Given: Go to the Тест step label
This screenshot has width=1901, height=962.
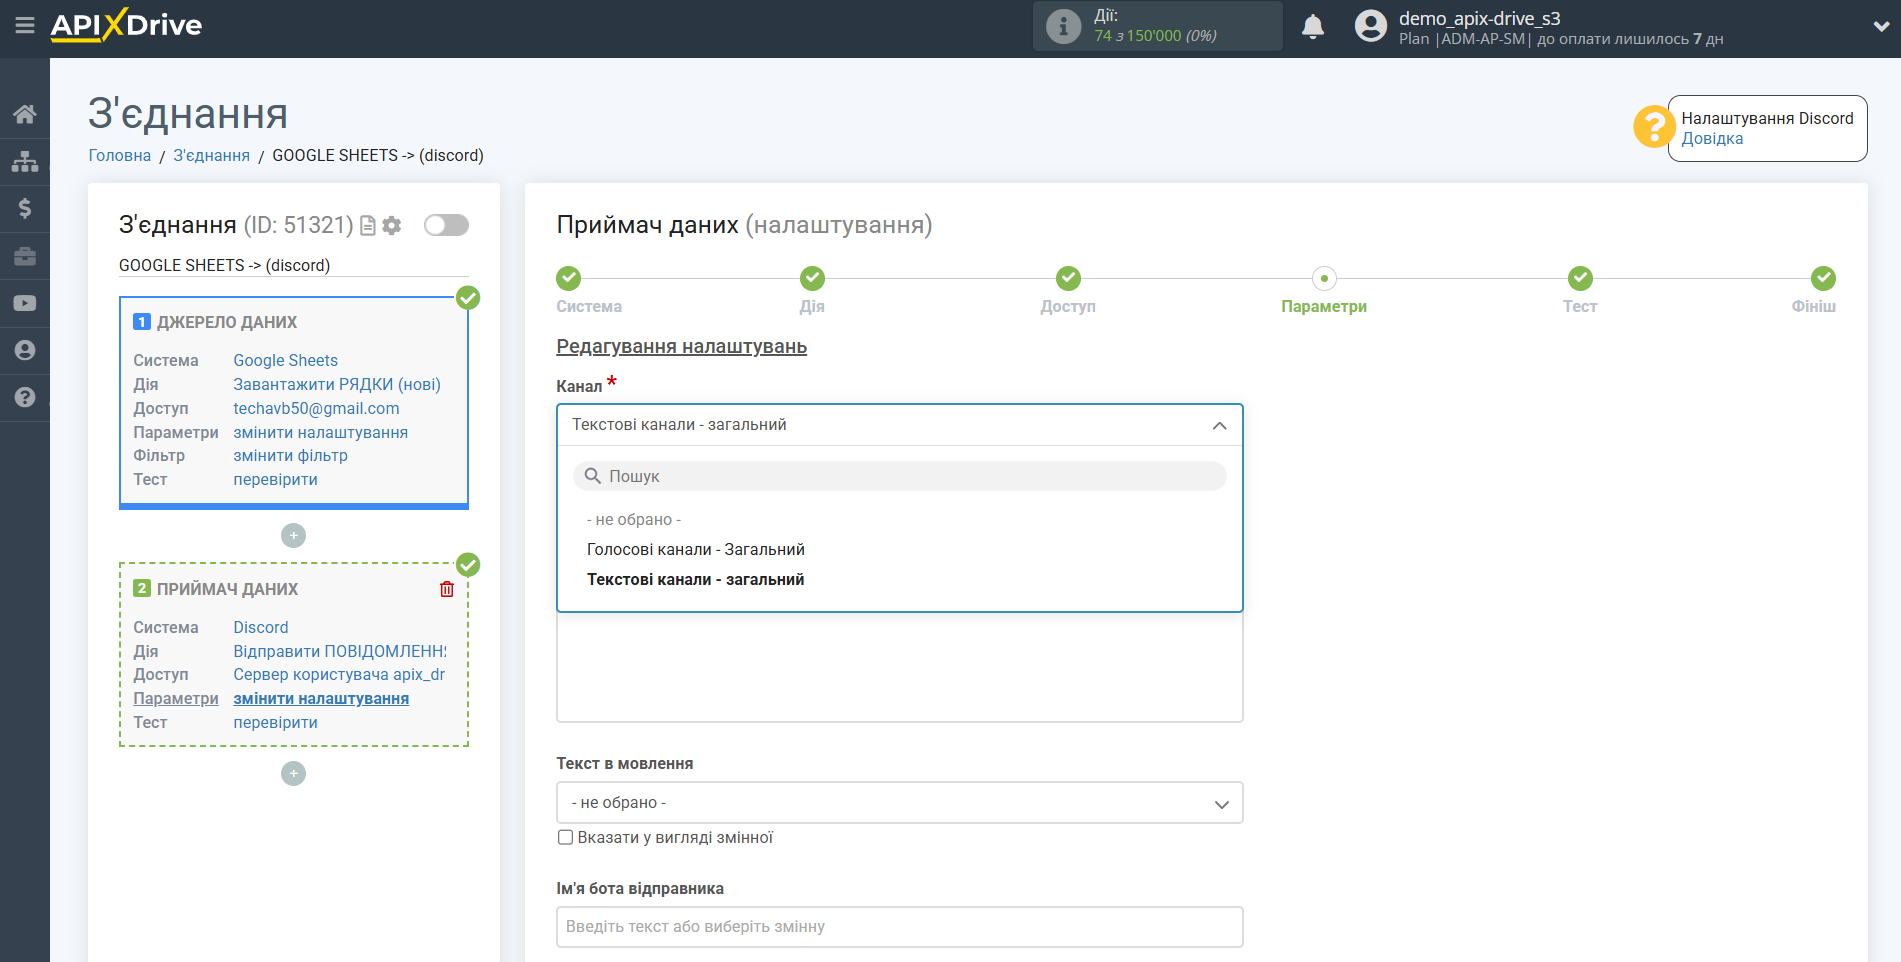Looking at the screenshot, I should [x=1580, y=306].
